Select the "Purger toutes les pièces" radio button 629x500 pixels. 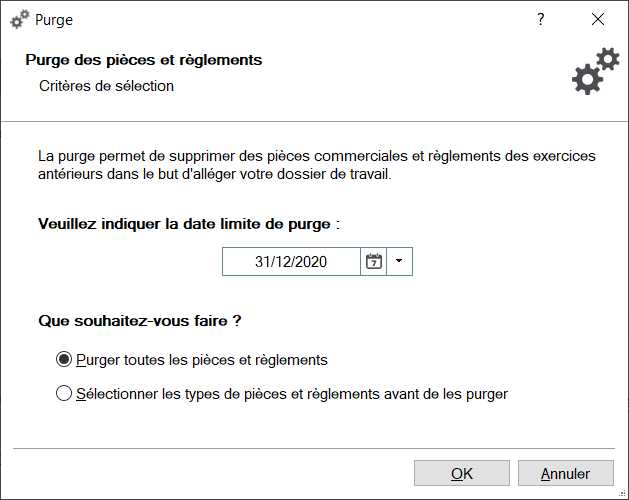pos(65,359)
